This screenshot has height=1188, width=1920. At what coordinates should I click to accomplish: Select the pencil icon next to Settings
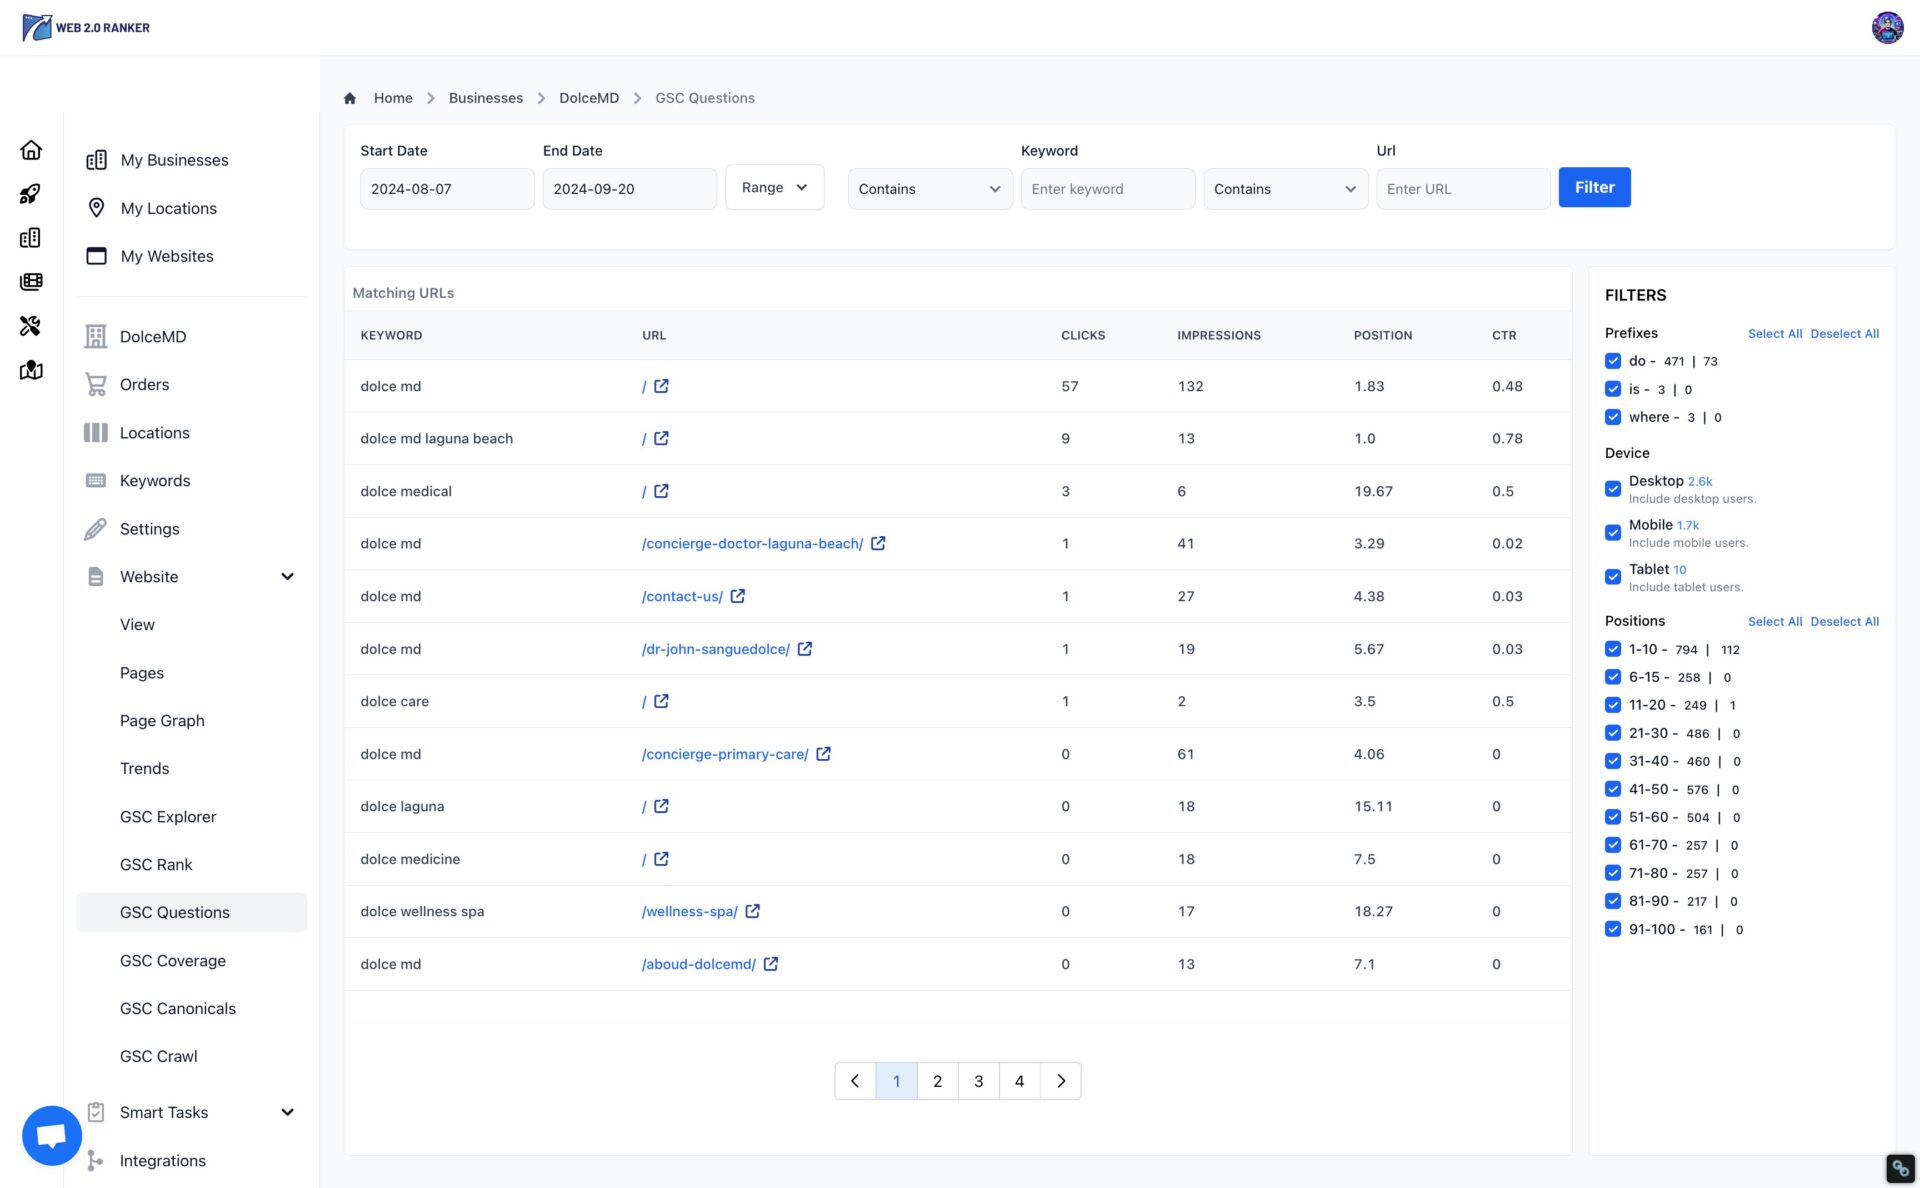coord(96,528)
